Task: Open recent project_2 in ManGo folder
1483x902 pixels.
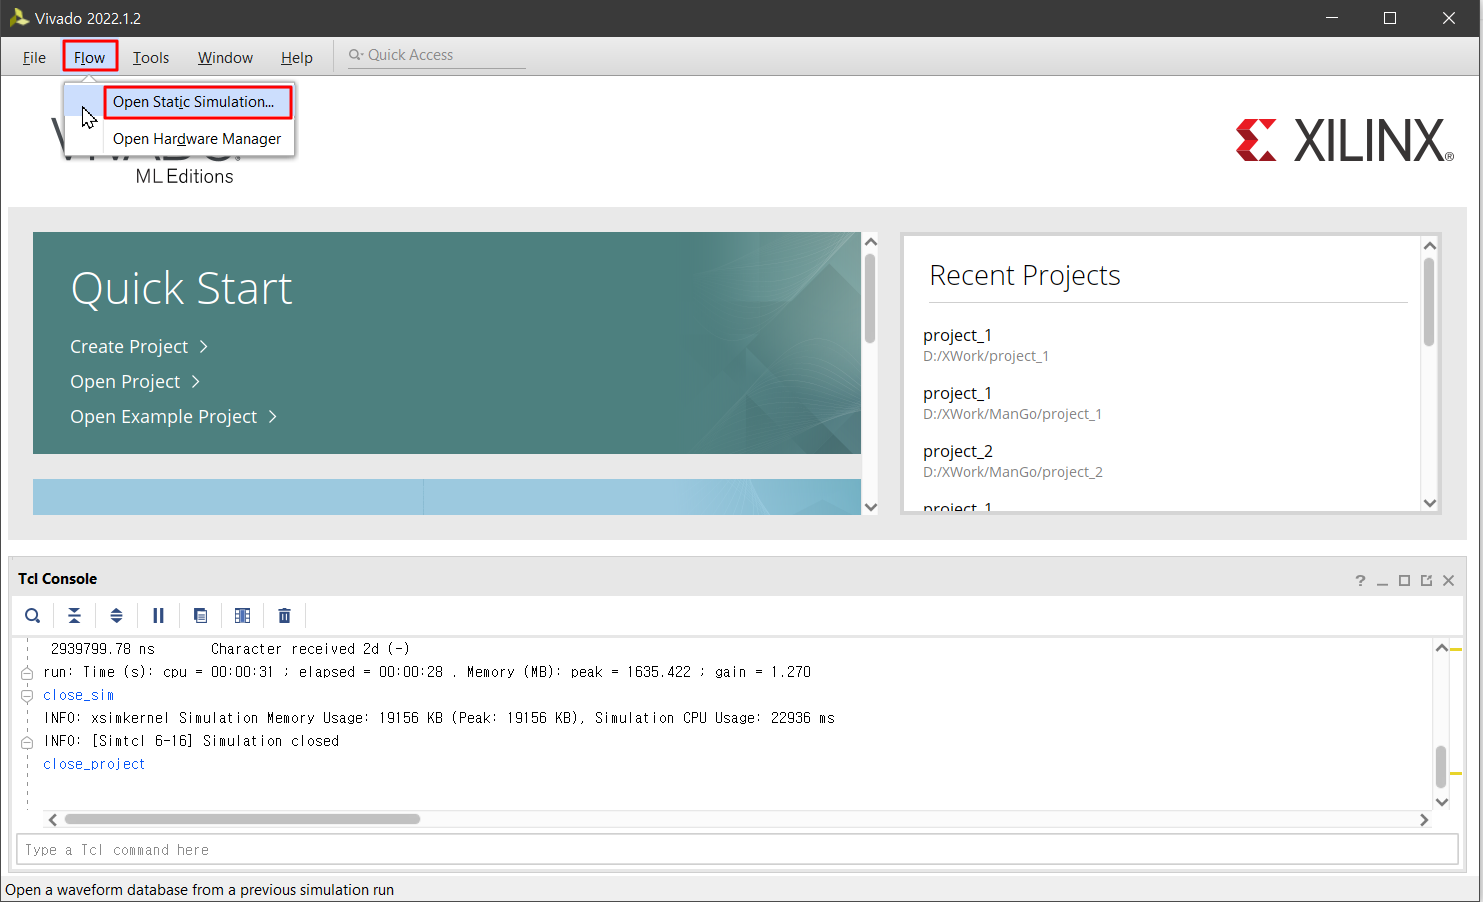Action: click(x=1013, y=461)
